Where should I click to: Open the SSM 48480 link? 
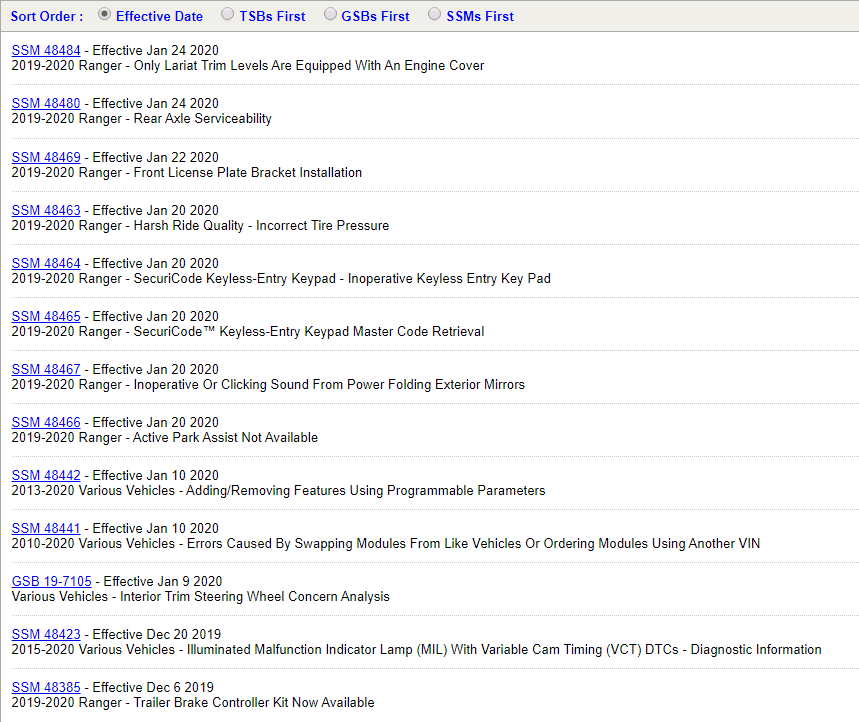pos(46,104)
